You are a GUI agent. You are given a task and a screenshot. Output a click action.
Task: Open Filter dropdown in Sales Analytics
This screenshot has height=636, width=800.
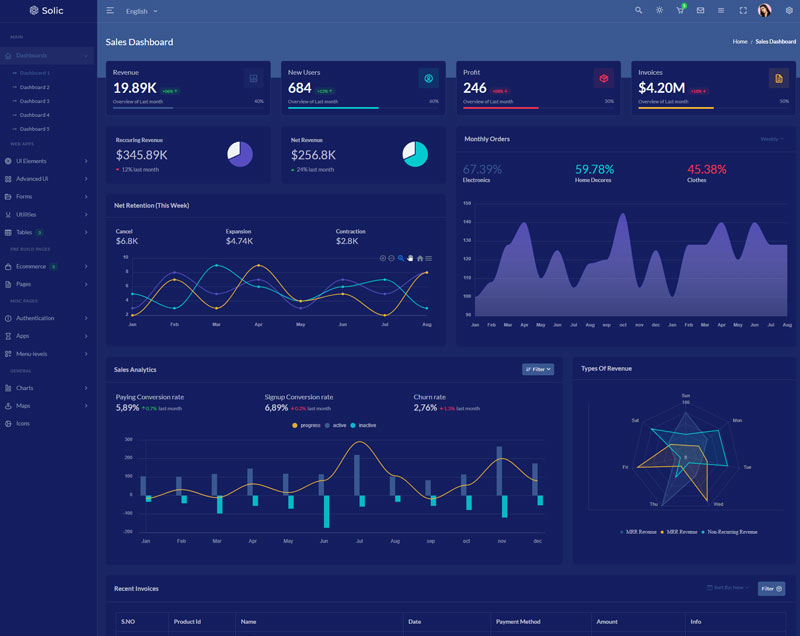click(538, 369)
